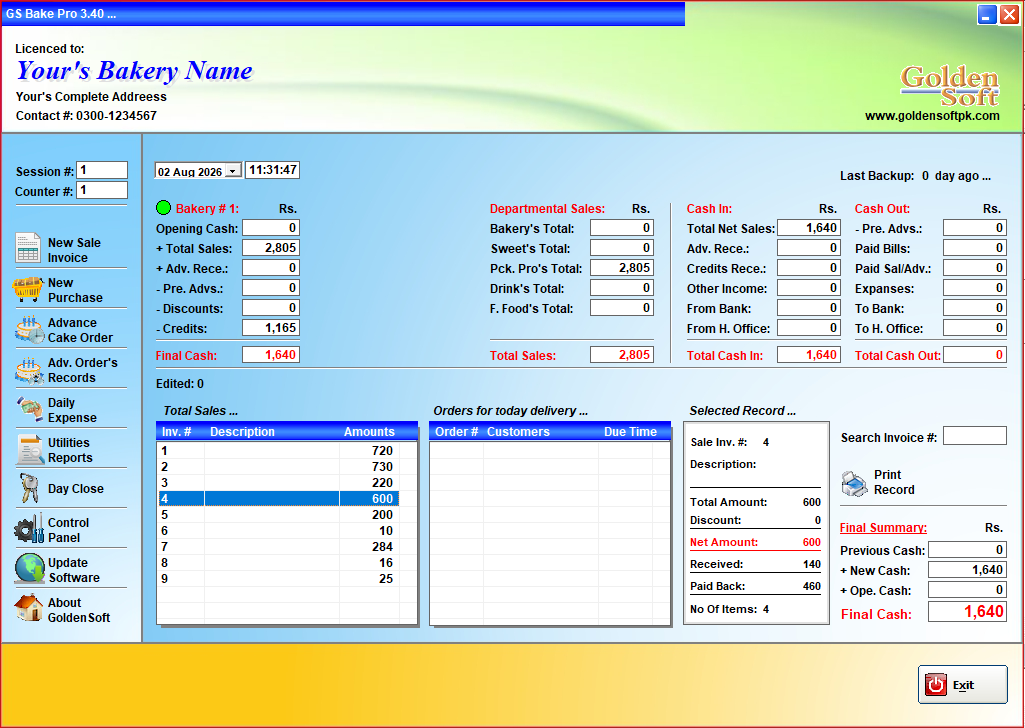
Task: Click the Final Summary heading link
Action: (x=883, y=527)
